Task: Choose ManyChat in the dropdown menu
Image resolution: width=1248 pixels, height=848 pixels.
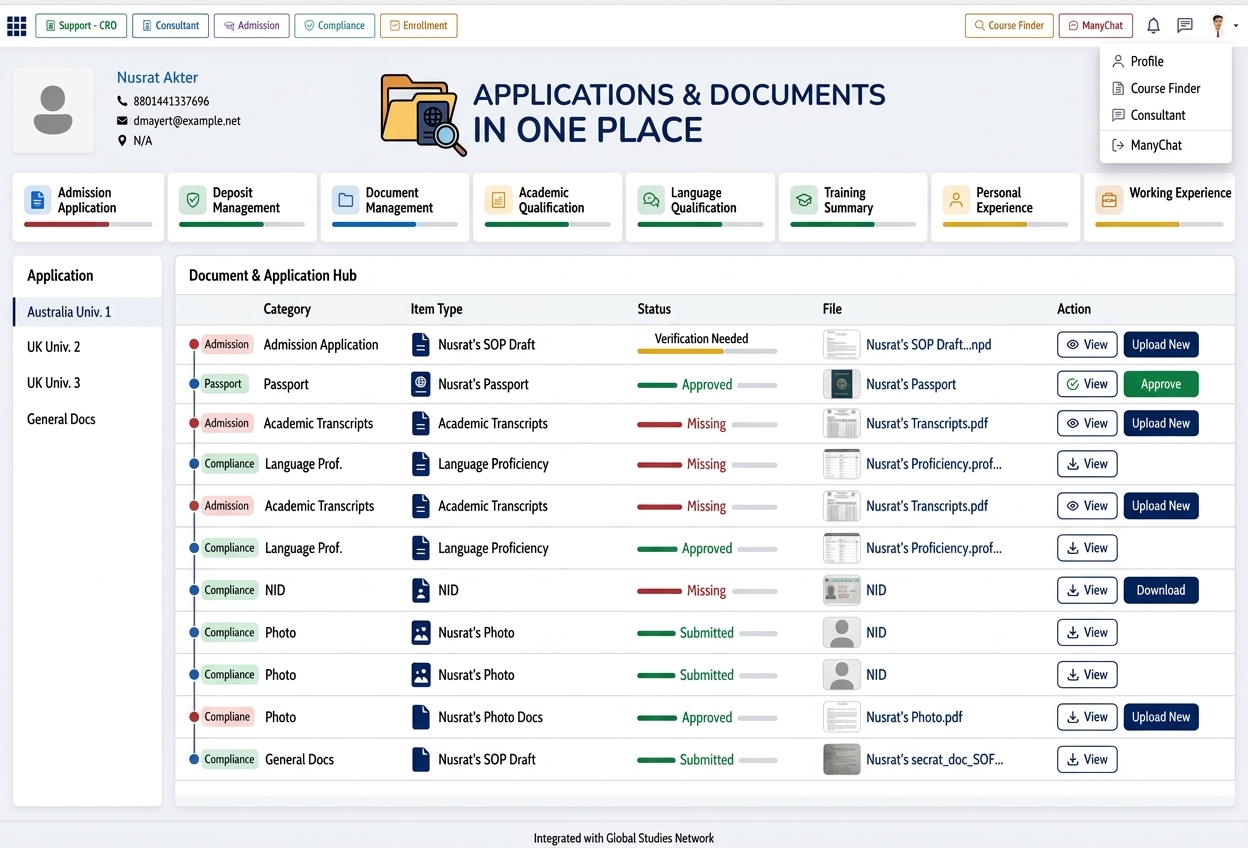Action: click(1156, 145)
